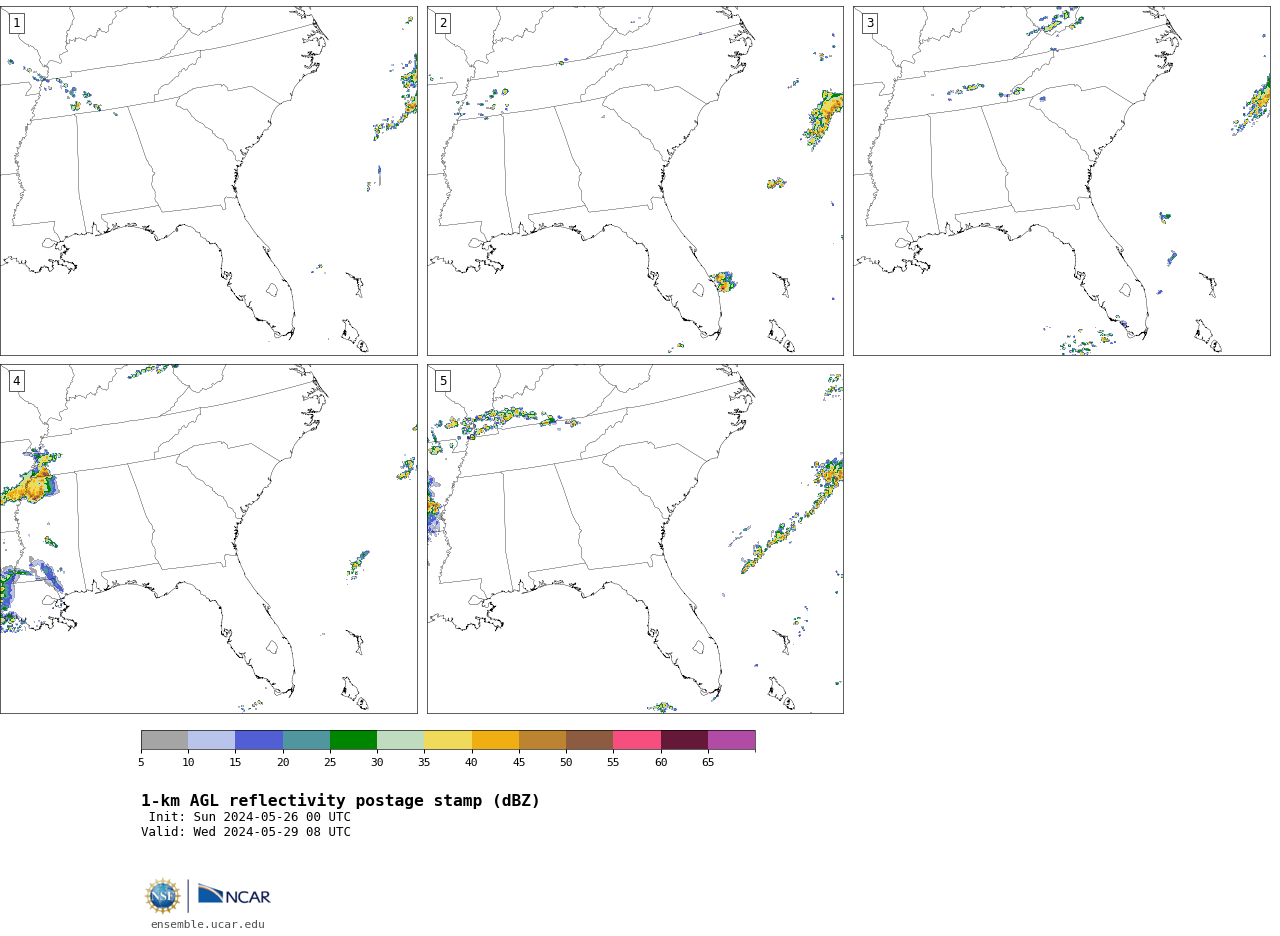This screenshot has width=1280, height=936.
Task: Open ensemble member 1 map thumbnail
Action: tap(208, 181)
